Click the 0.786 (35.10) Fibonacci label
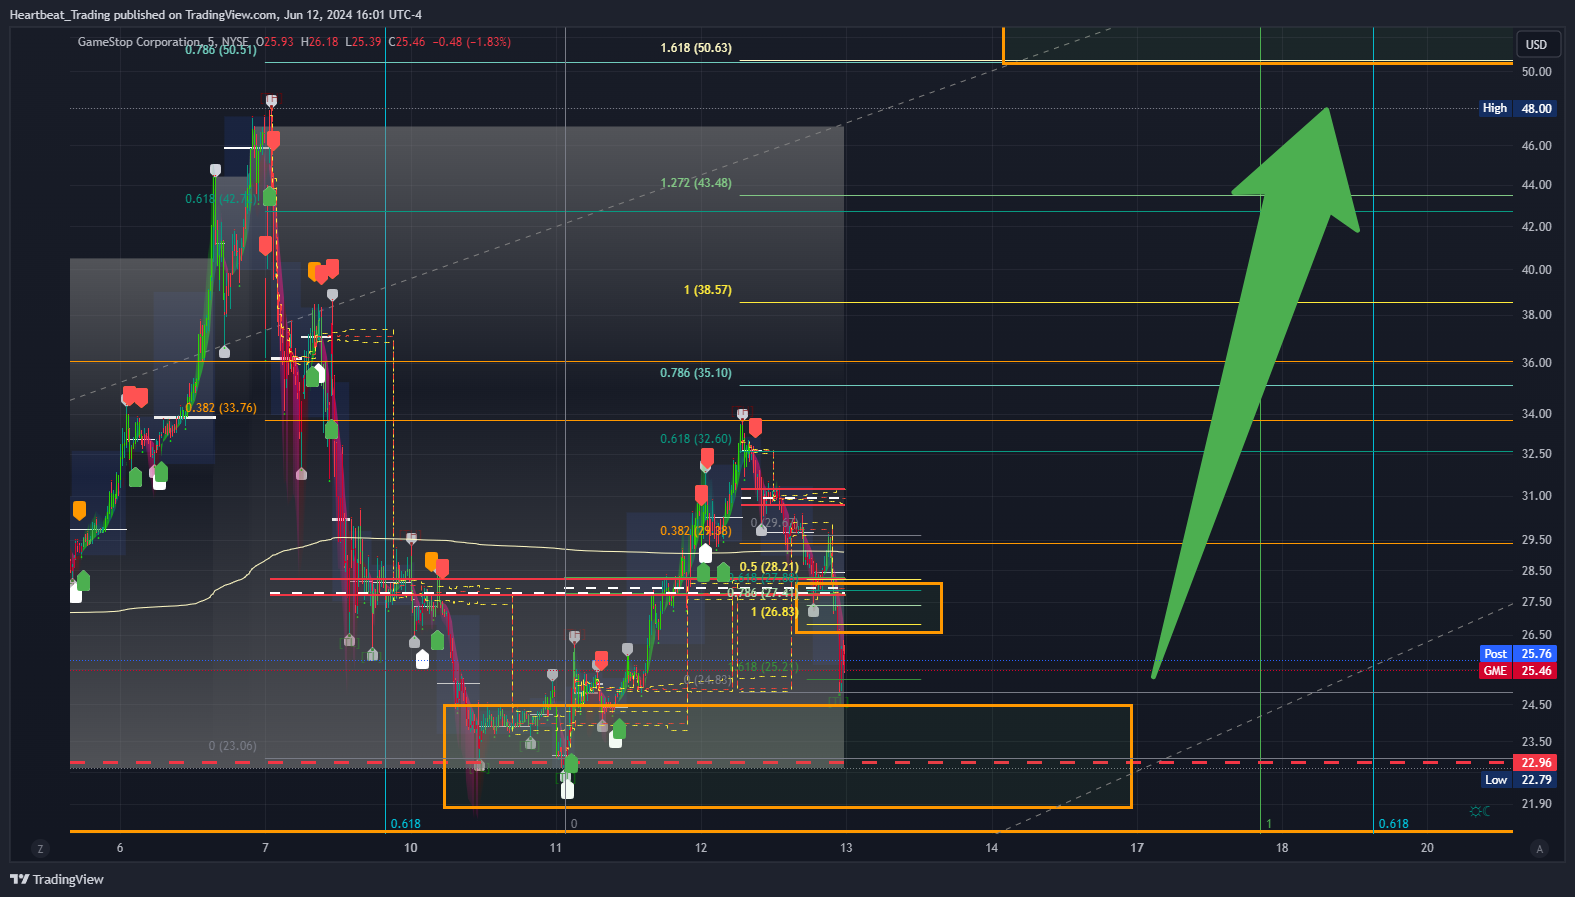Image resolution: width=1575 pixels, height=897 pixels. pos(696,373)
